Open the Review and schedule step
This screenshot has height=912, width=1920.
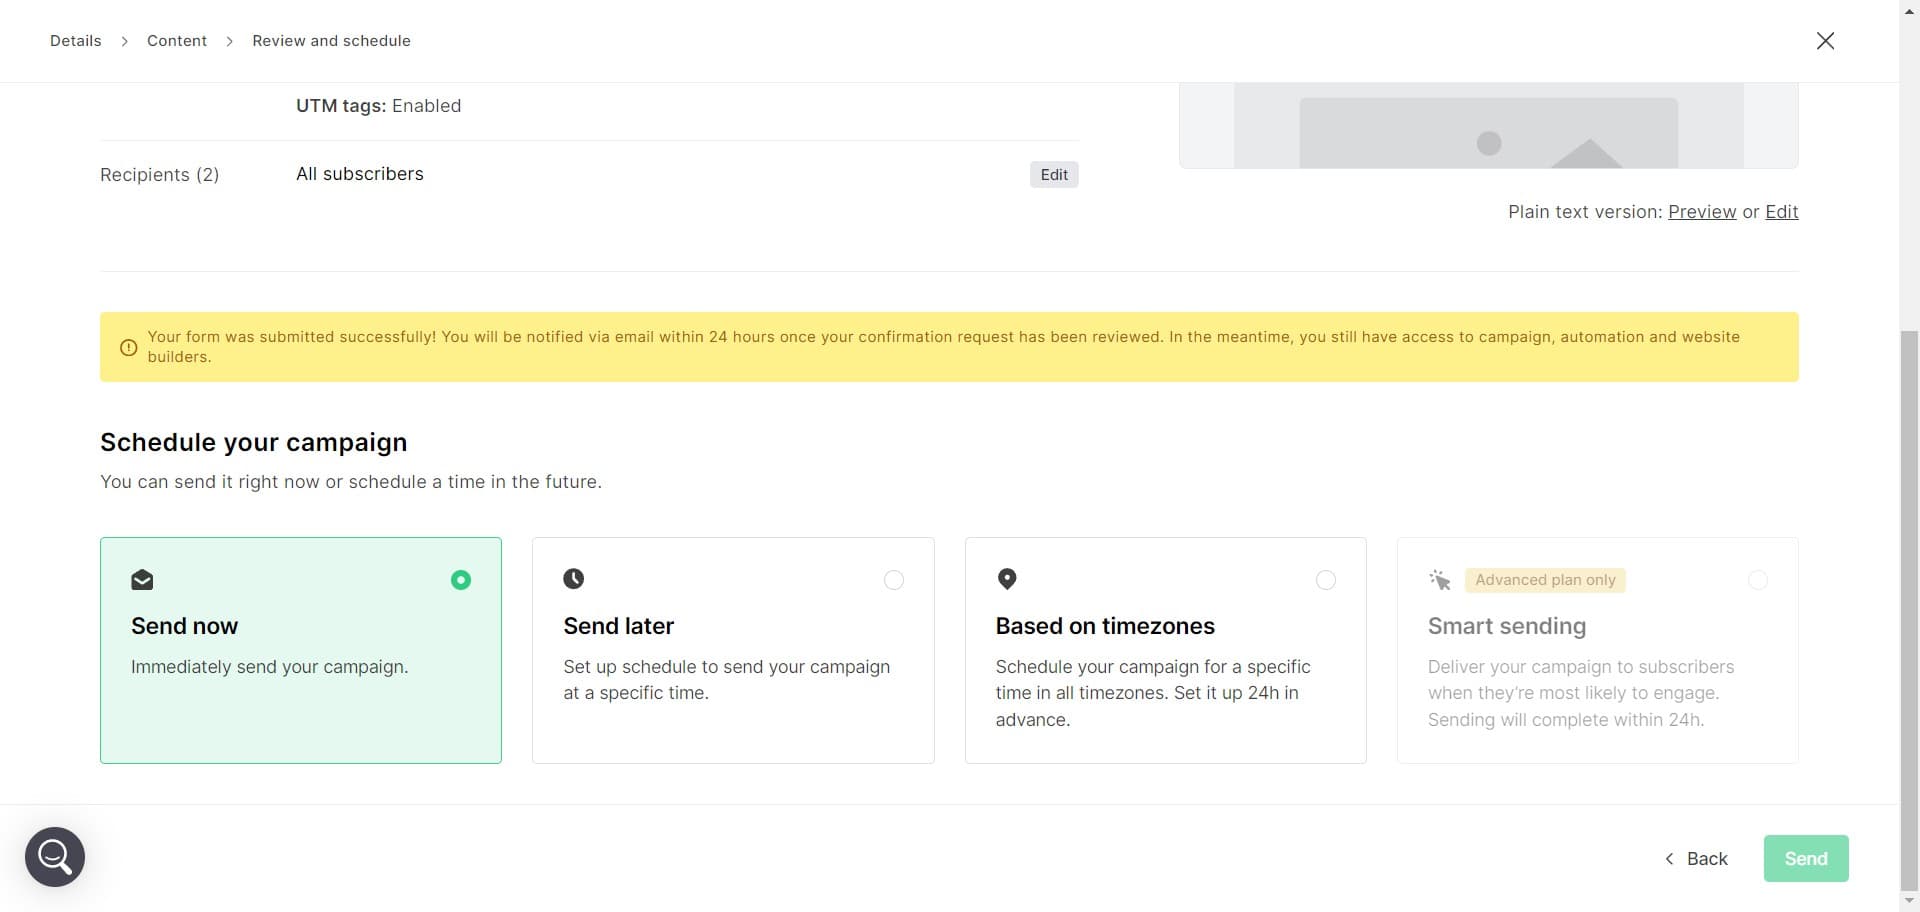coord(331,41)
